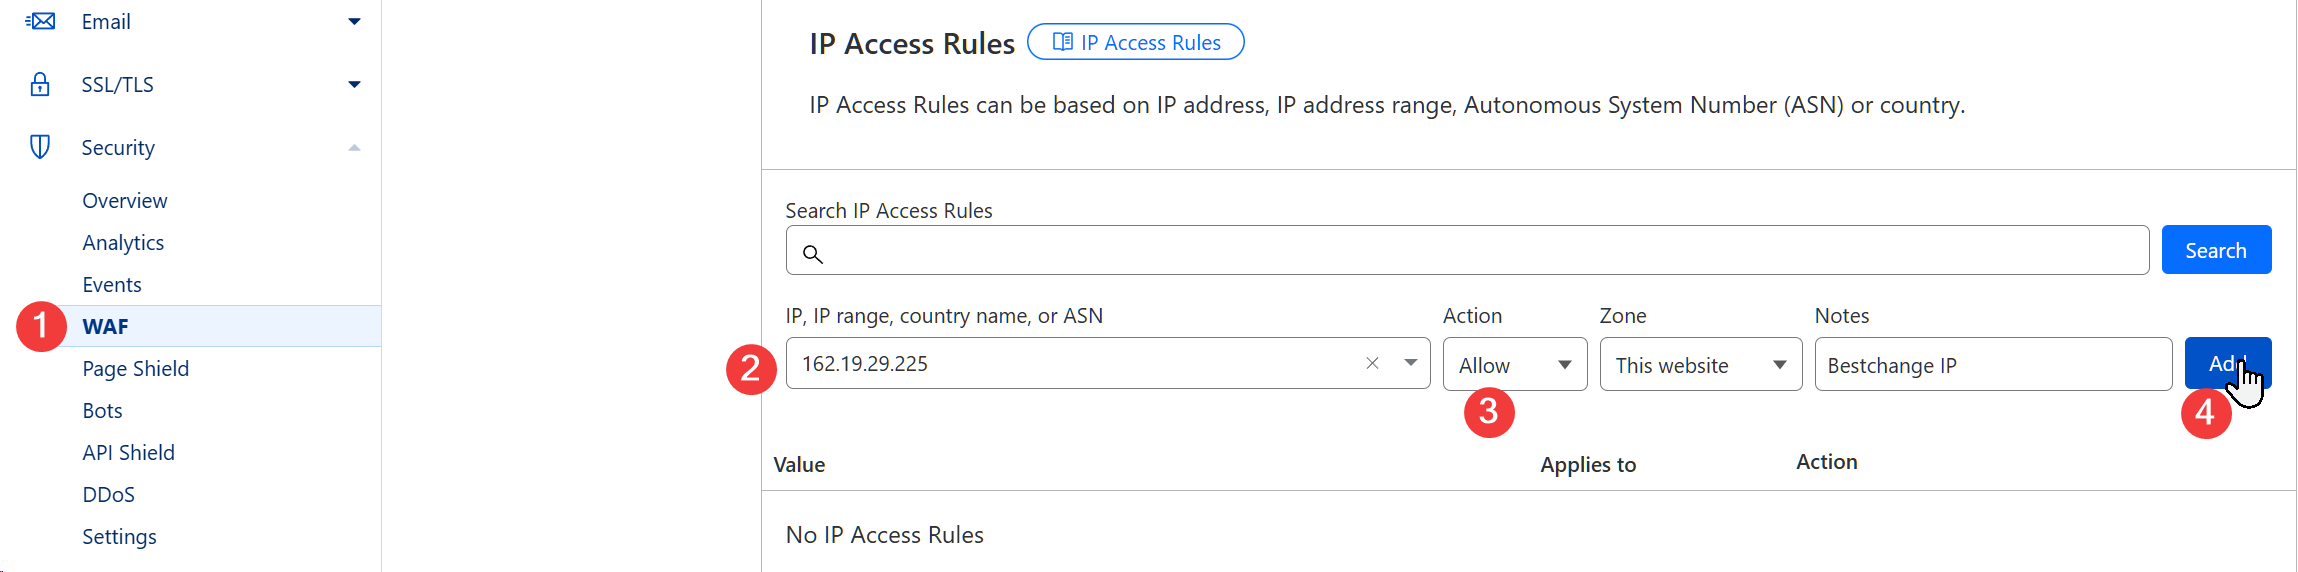Select WAF in the sidebar
Screen dimensions: 2298x572
coord(106,326)
